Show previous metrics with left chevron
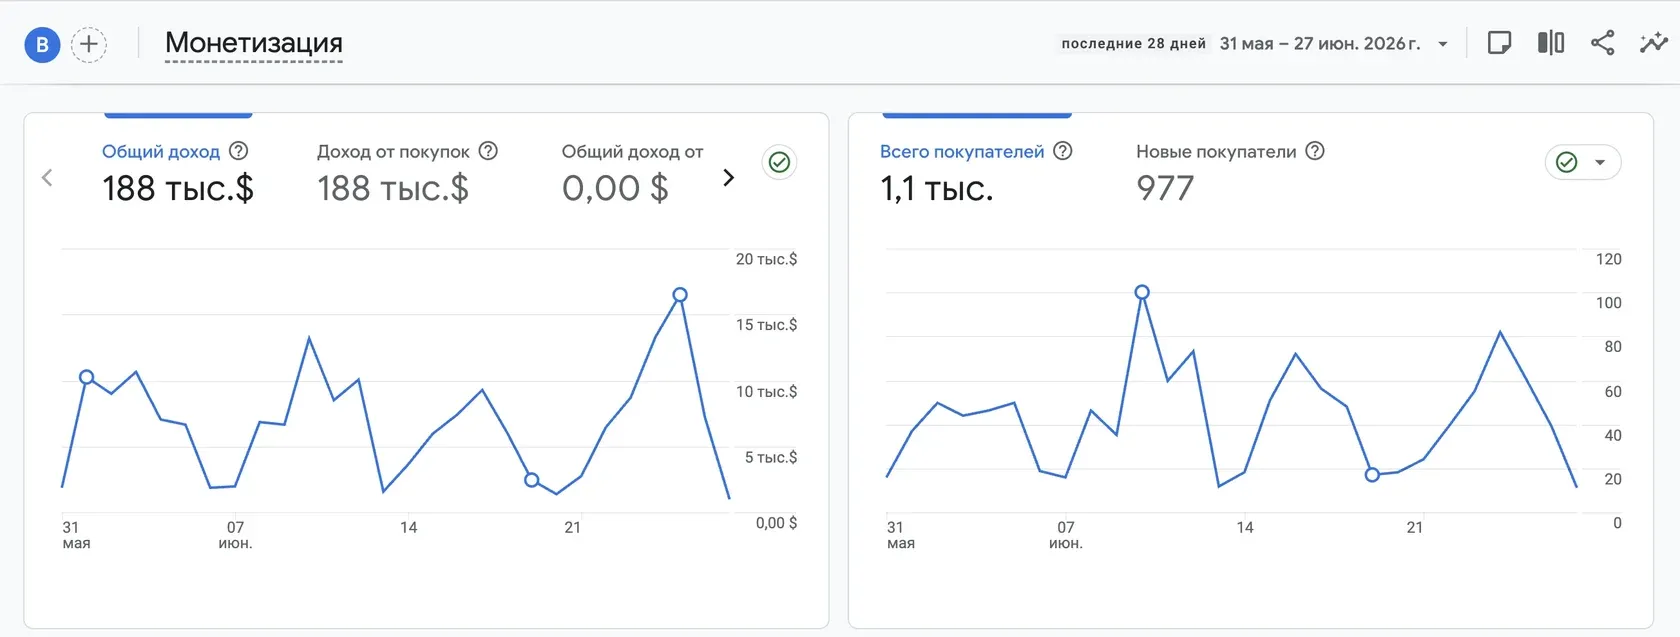This screenshot has height=637, width=1680. click(47, 178)
